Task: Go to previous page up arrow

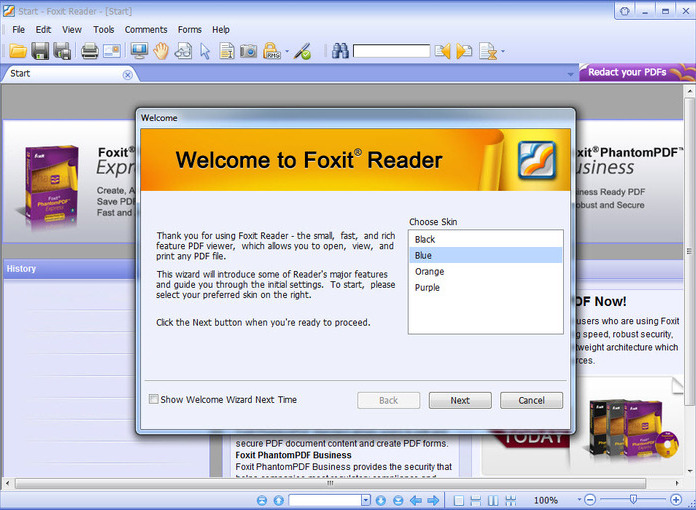Action: tap(279, 500)
